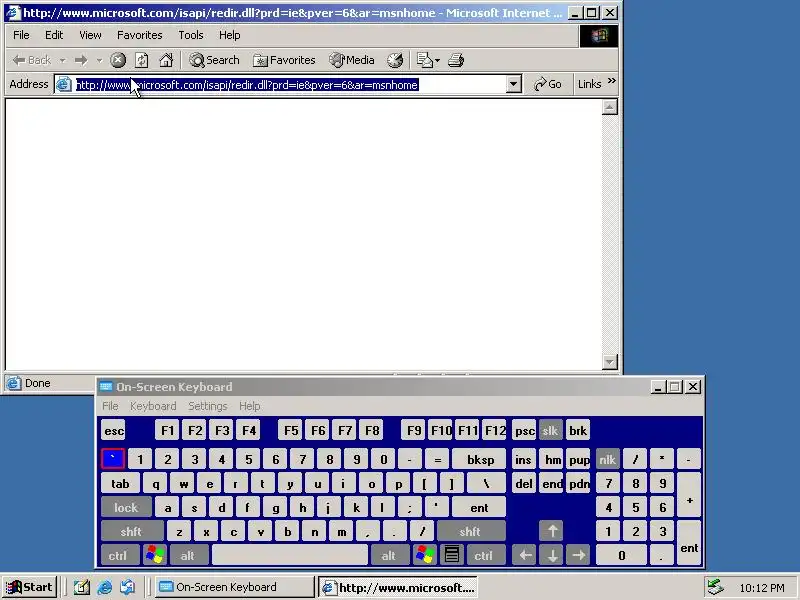This screenshot has width=800, height=600.
Task: Expand the Mail button dropdown arrow
Action: pos(437,61)
